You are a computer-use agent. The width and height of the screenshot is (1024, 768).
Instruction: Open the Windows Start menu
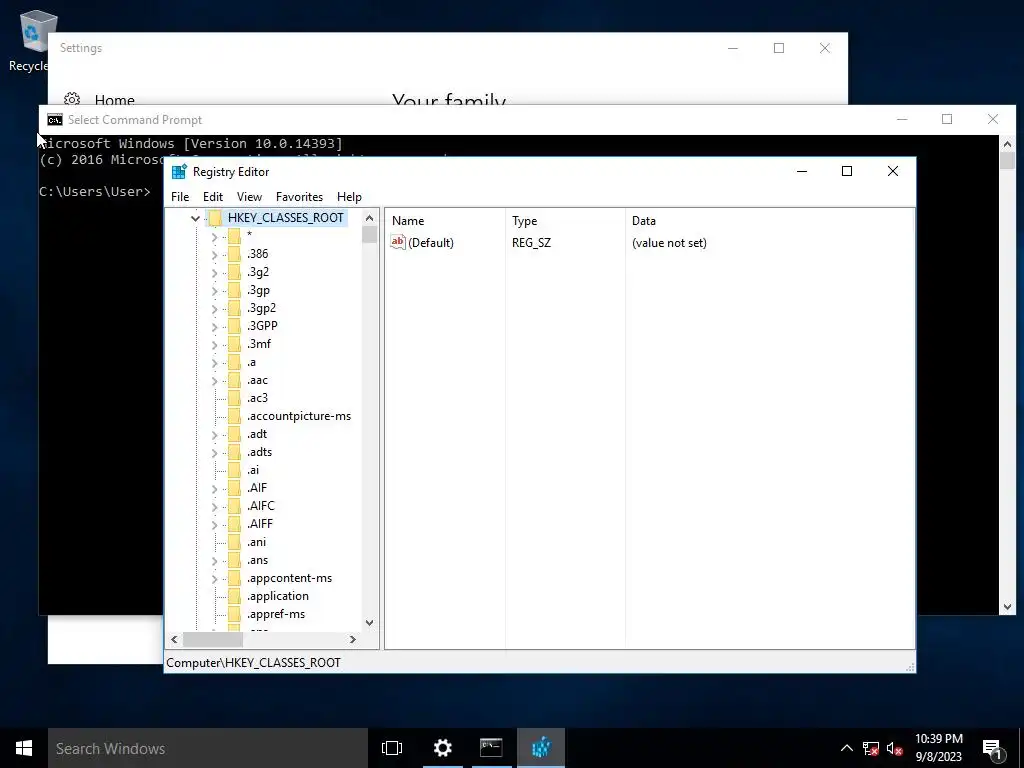(x=24, y=748)
